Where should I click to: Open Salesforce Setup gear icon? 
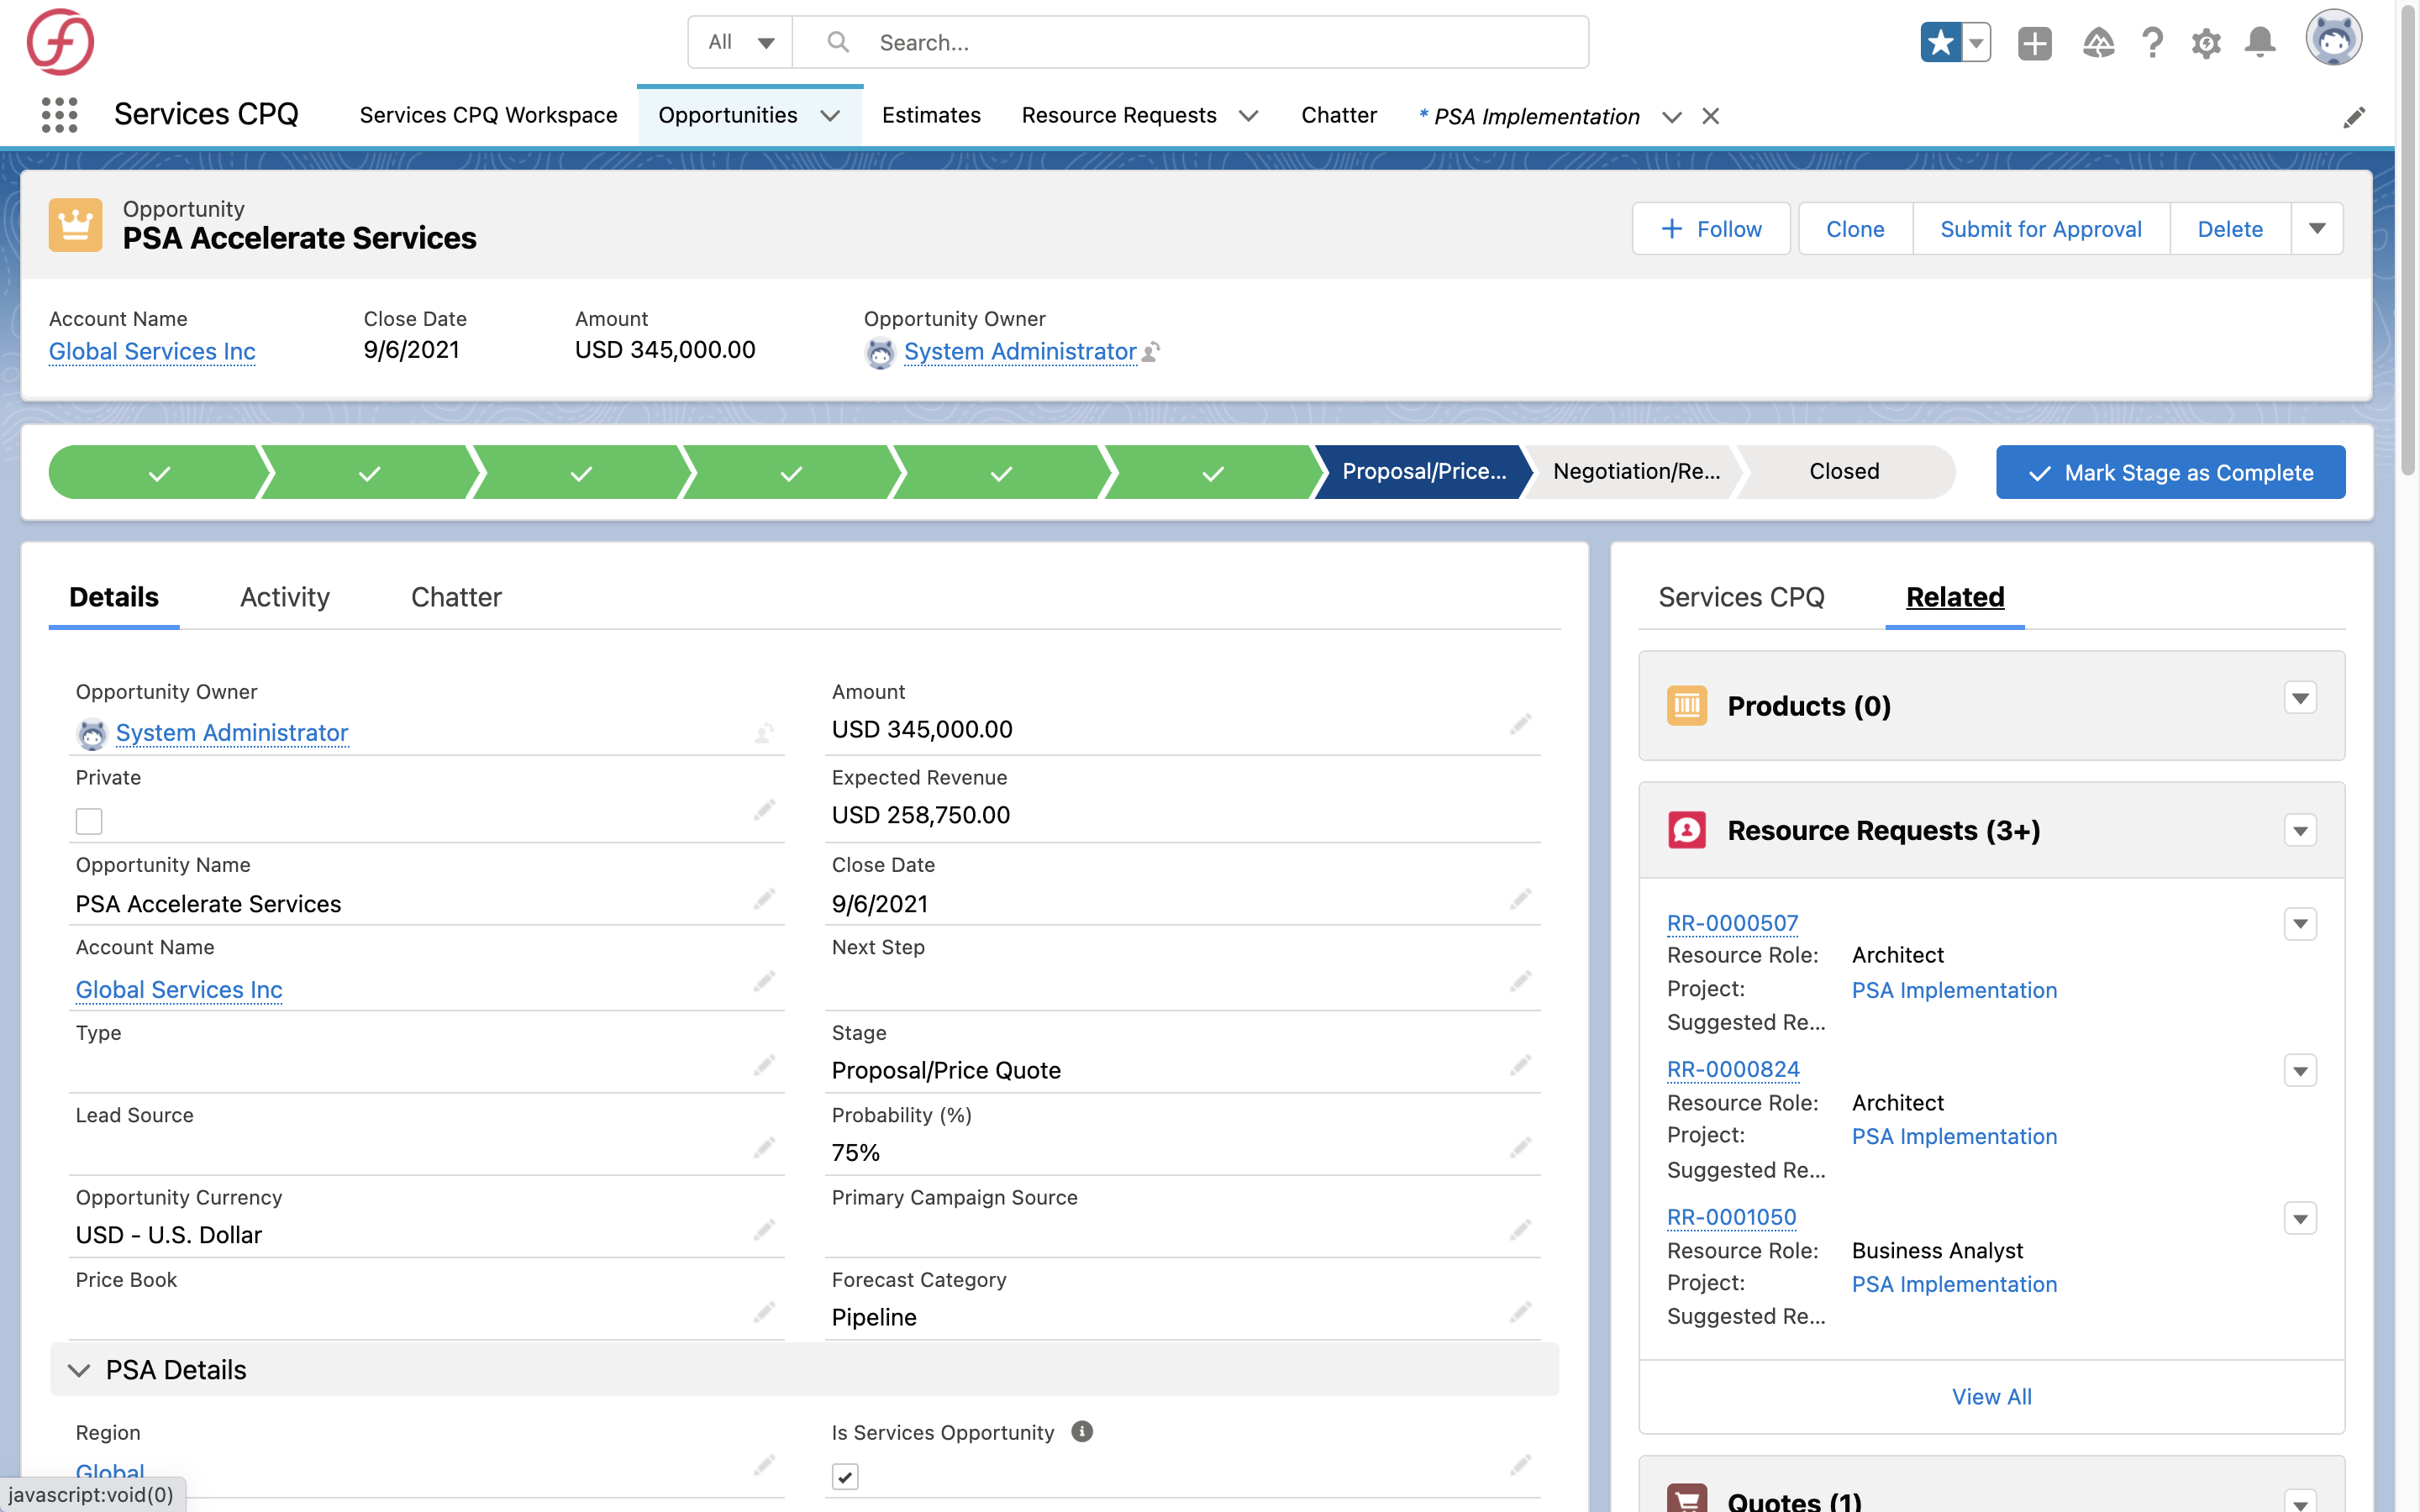click(2206, 42)
